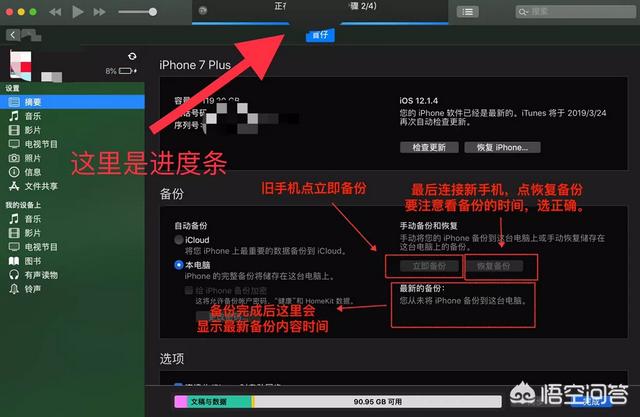The height and width of the screenshot is (417, 640).
Task: Click the search field in toolbar
Action: tap(575, 12)
